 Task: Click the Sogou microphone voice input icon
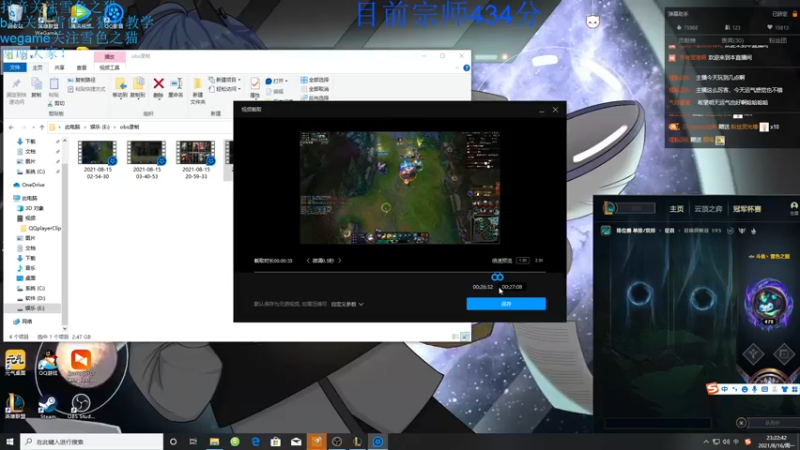point(754,389)
